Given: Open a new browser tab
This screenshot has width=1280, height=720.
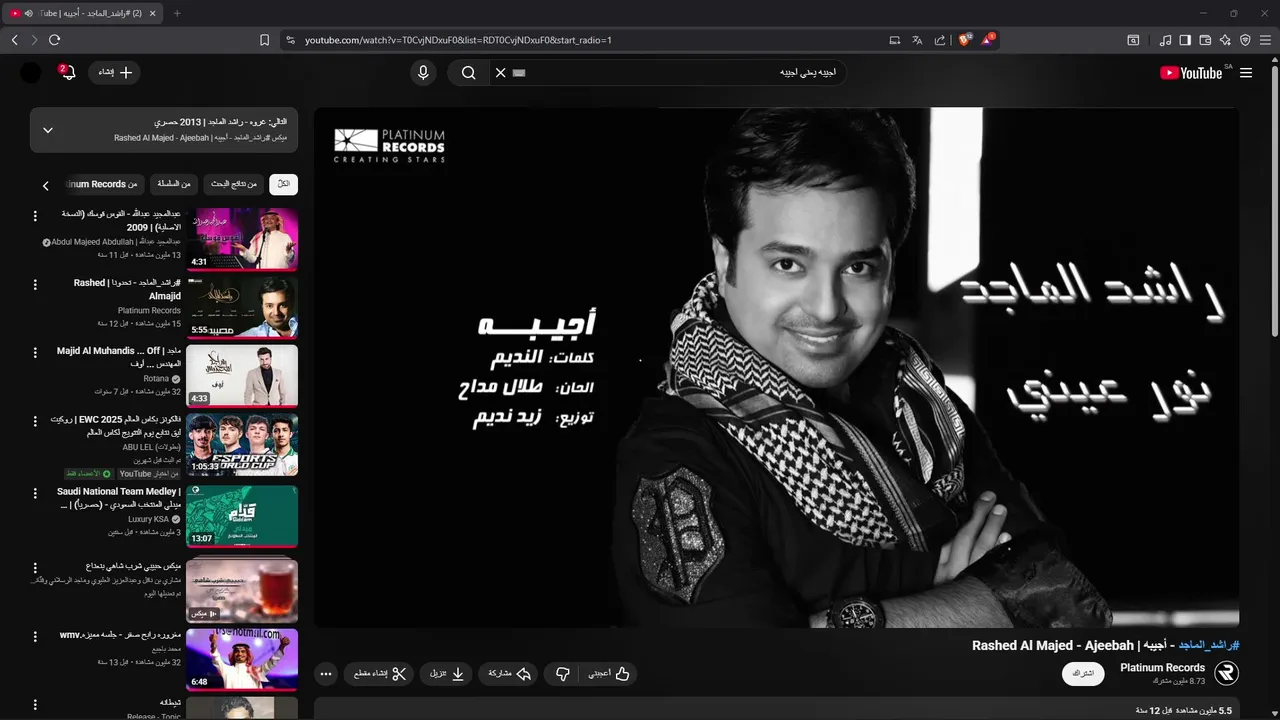Looking at the screenshot, I should pos(177,13).
